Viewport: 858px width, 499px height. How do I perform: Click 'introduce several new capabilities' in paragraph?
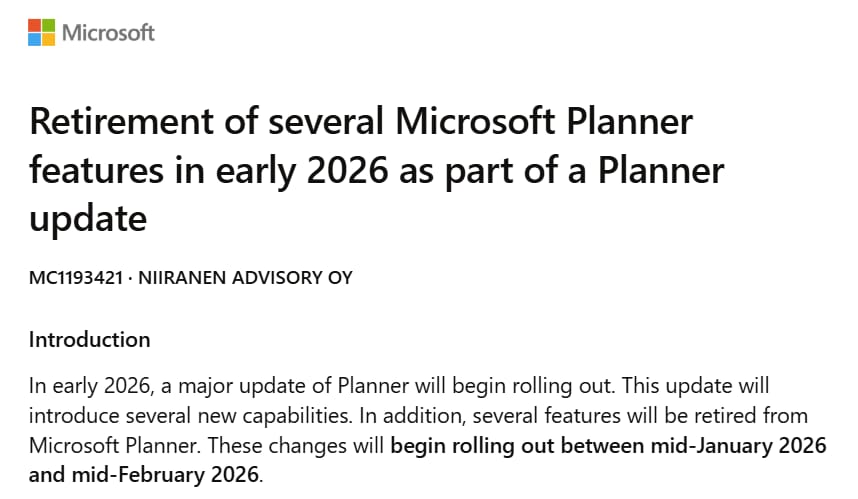pyautogui.click(x=190, y=416)
